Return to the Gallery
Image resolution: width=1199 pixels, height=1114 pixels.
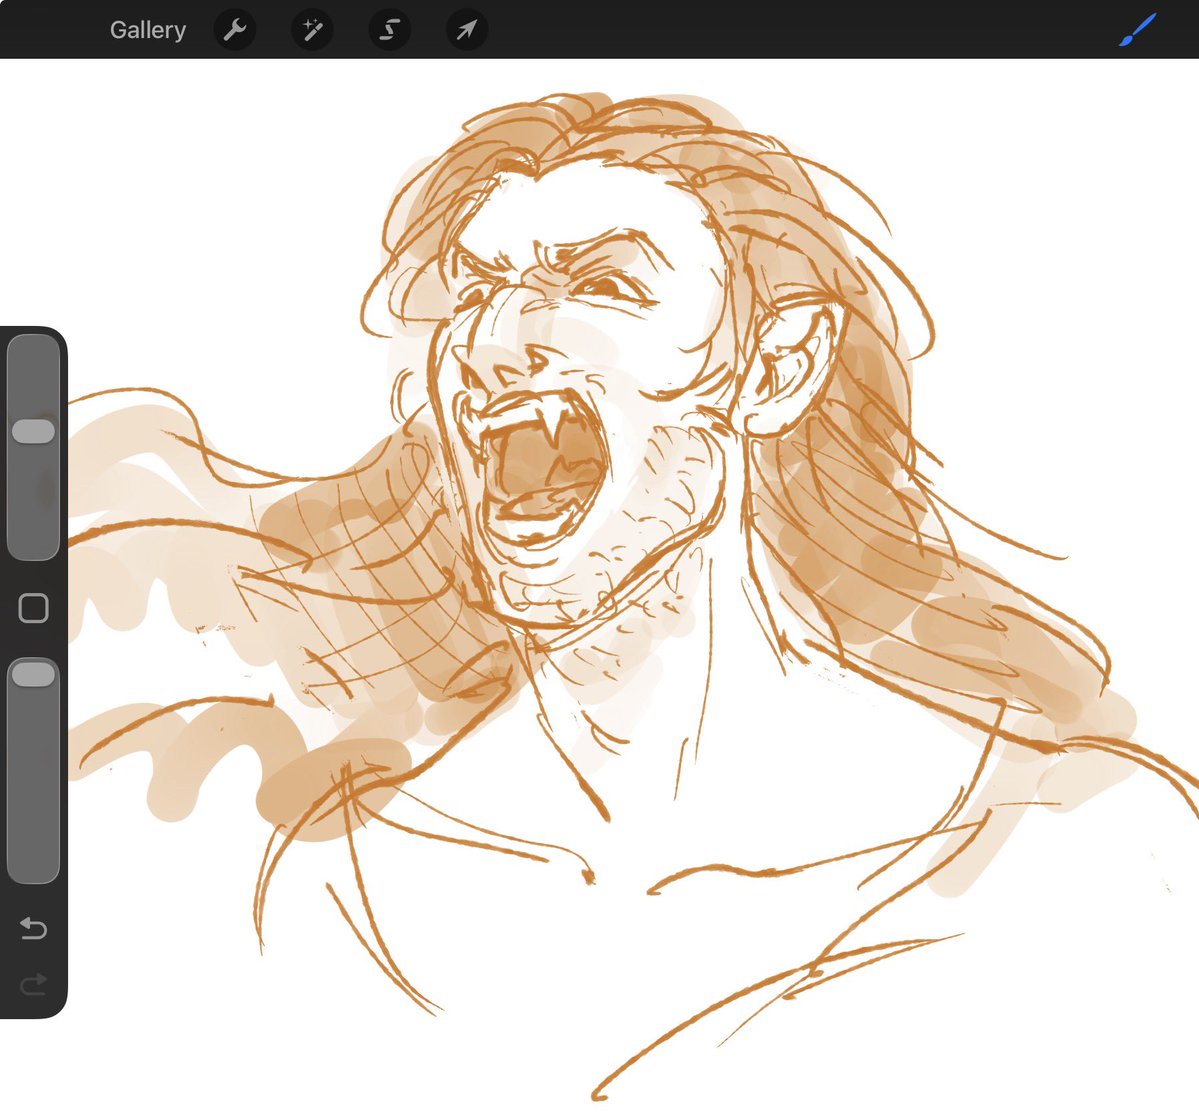[148, 30]
